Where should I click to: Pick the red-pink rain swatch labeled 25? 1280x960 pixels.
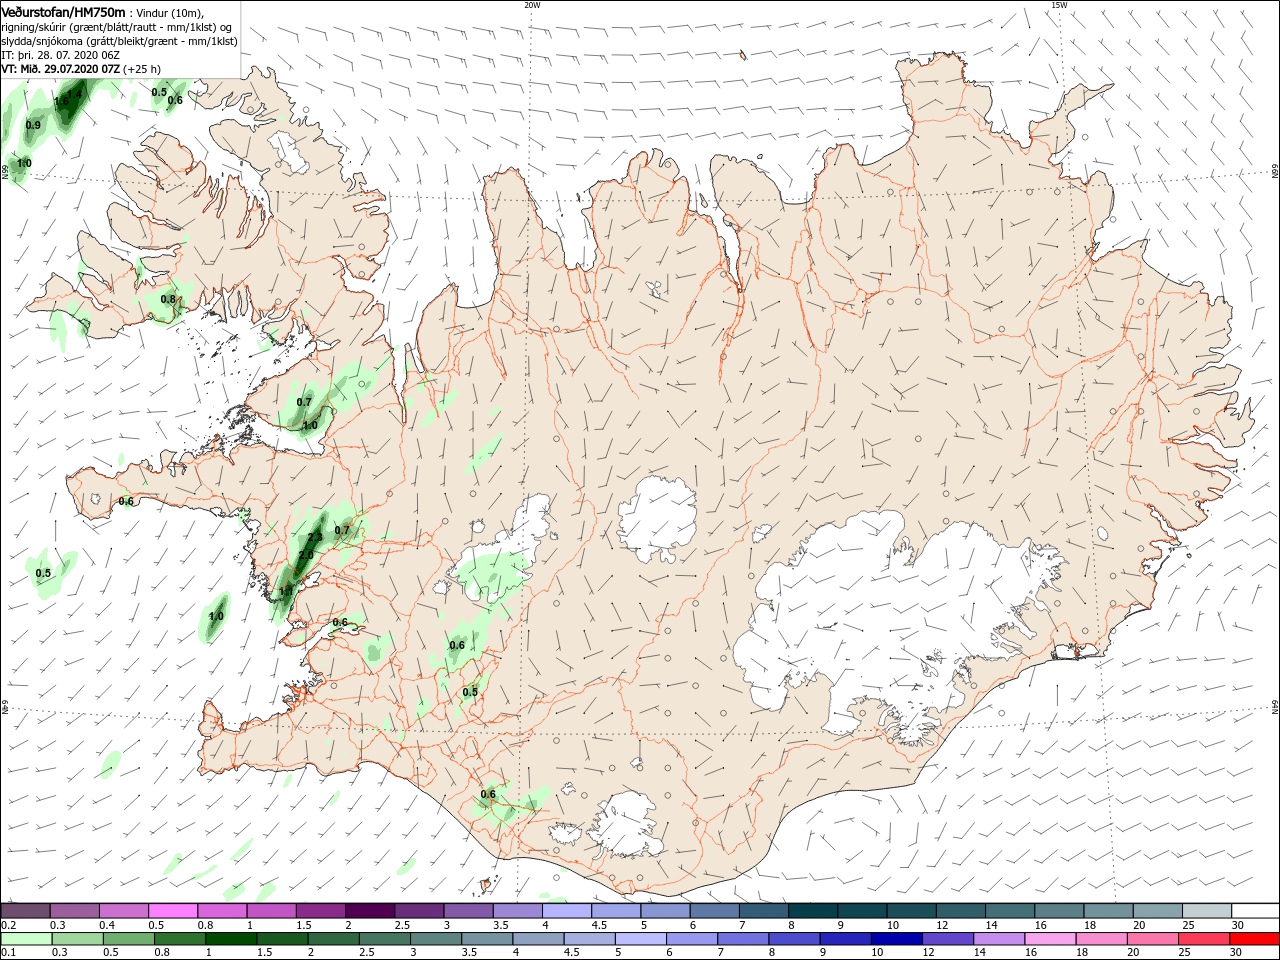(1203, 939)
